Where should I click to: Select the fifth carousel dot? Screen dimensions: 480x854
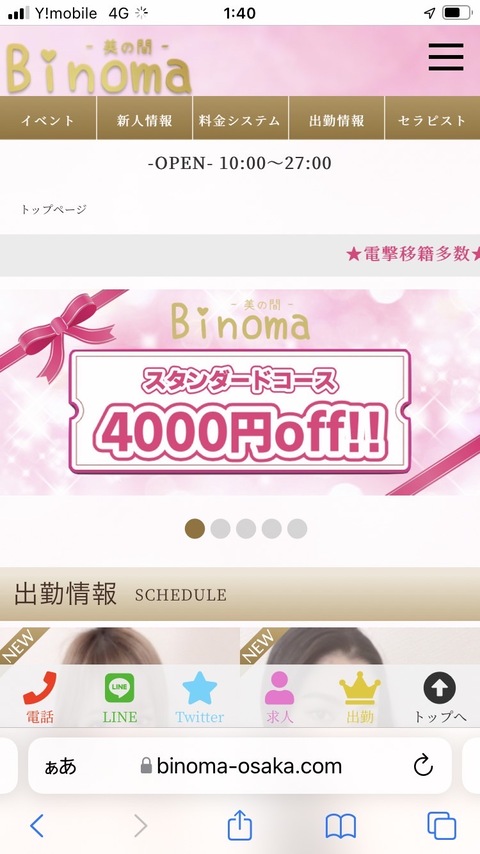click(x=297, y=528)
